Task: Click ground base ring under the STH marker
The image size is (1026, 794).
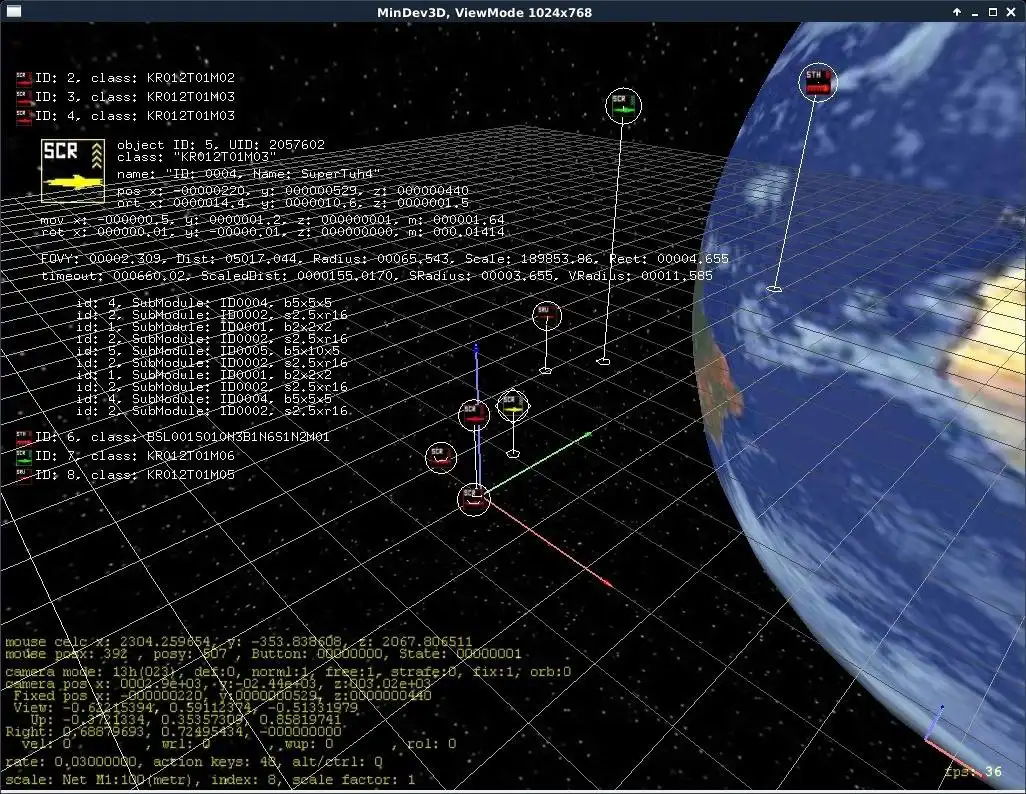Action: click(774, 289)
